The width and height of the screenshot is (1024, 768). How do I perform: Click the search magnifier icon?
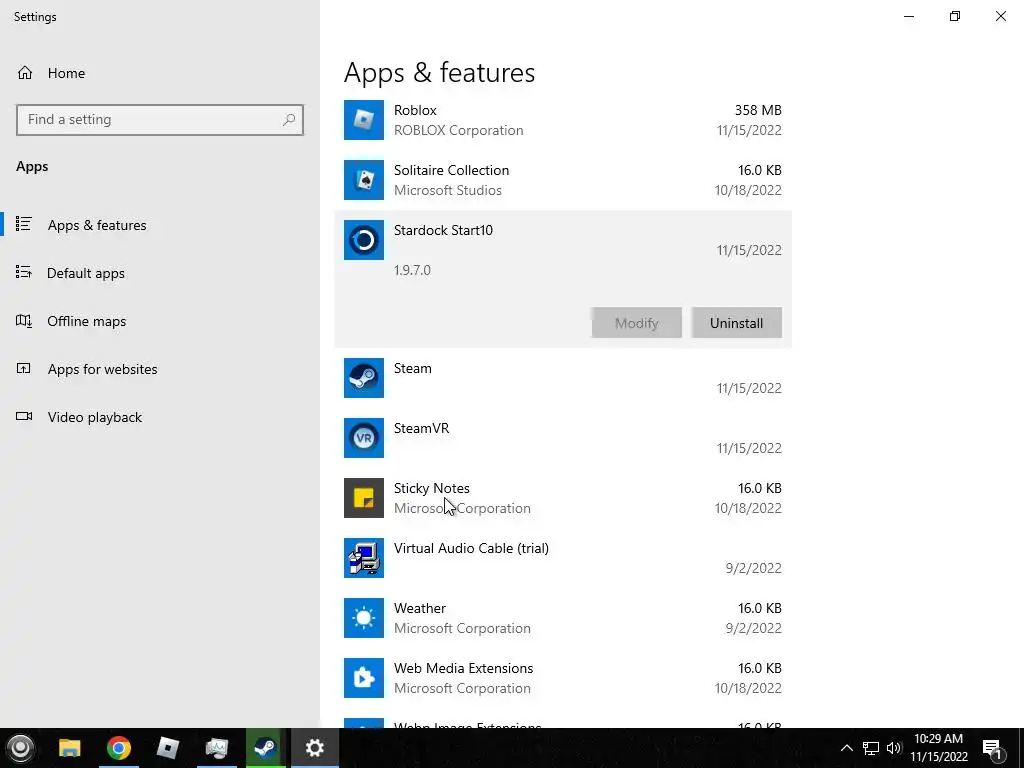289,120
